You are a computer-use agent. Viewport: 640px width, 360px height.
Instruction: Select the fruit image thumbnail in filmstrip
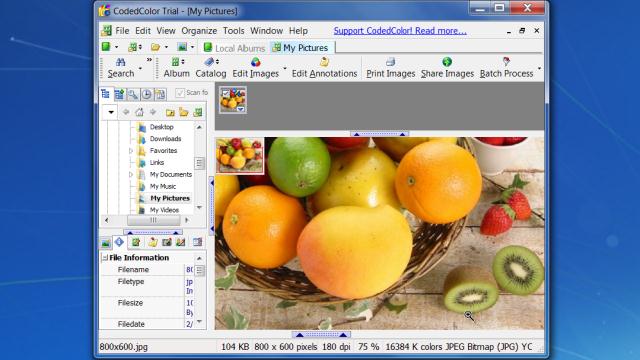coord(233,100)
